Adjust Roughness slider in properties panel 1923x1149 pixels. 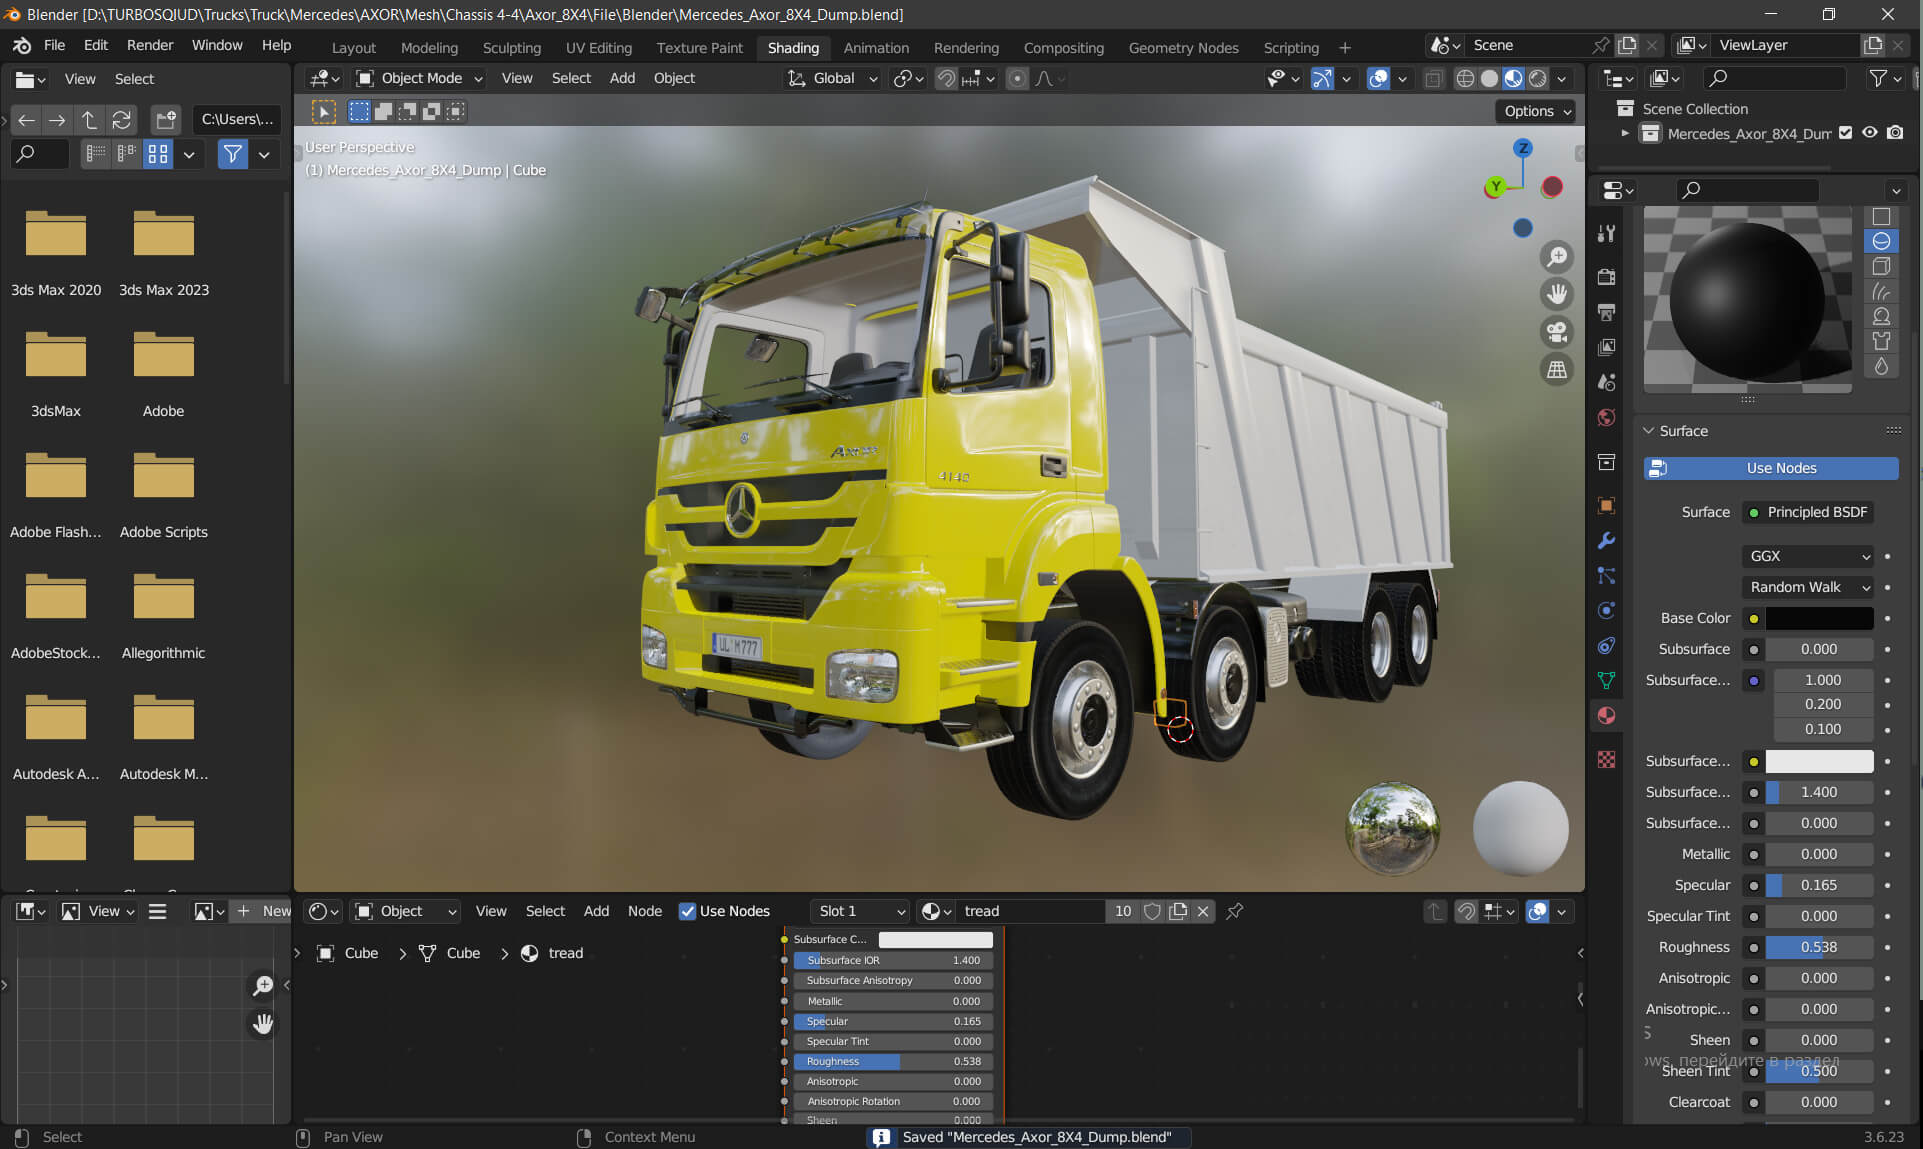click(x=1819, y=947)
